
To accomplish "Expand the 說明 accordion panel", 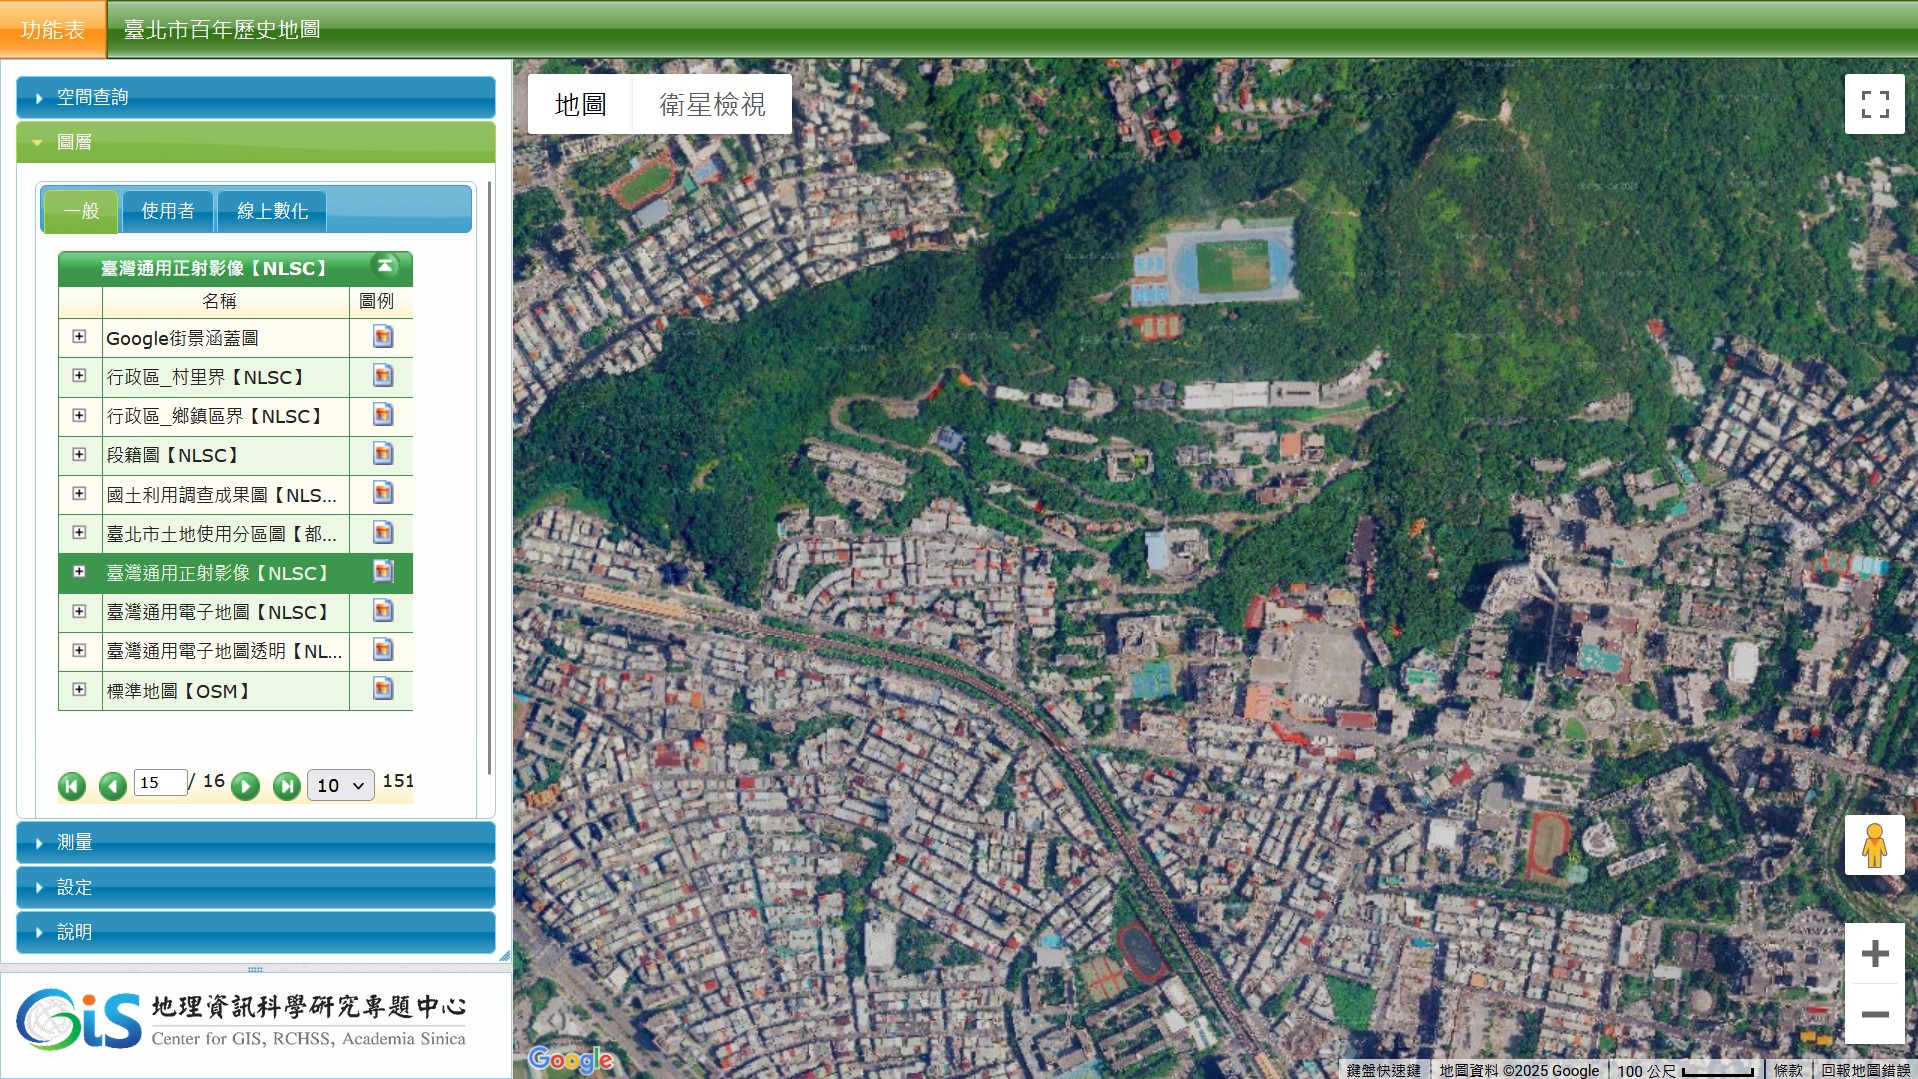I will click(x=256, y=932).
